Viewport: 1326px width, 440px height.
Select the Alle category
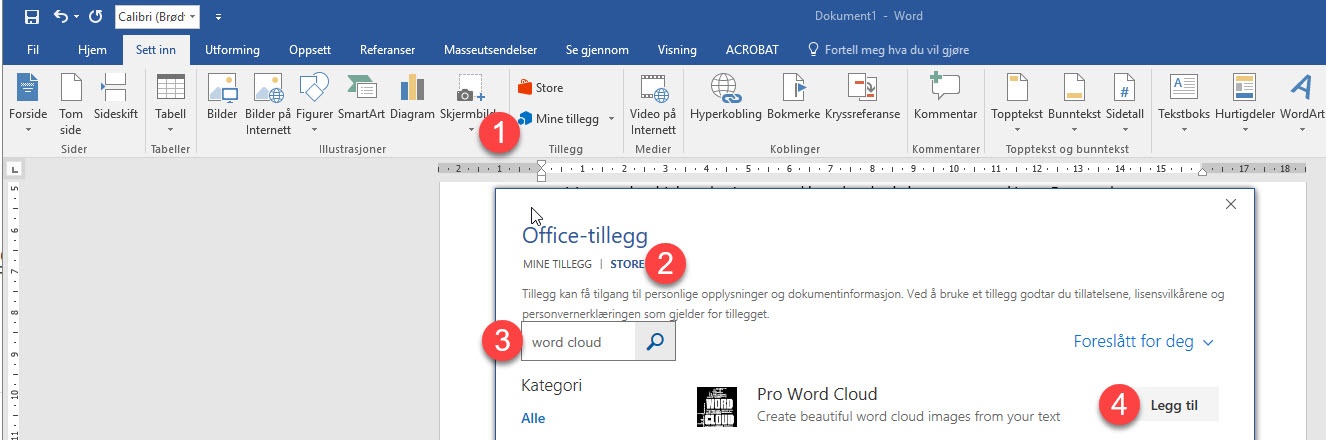pyautogui.click(x=533, y=418)
